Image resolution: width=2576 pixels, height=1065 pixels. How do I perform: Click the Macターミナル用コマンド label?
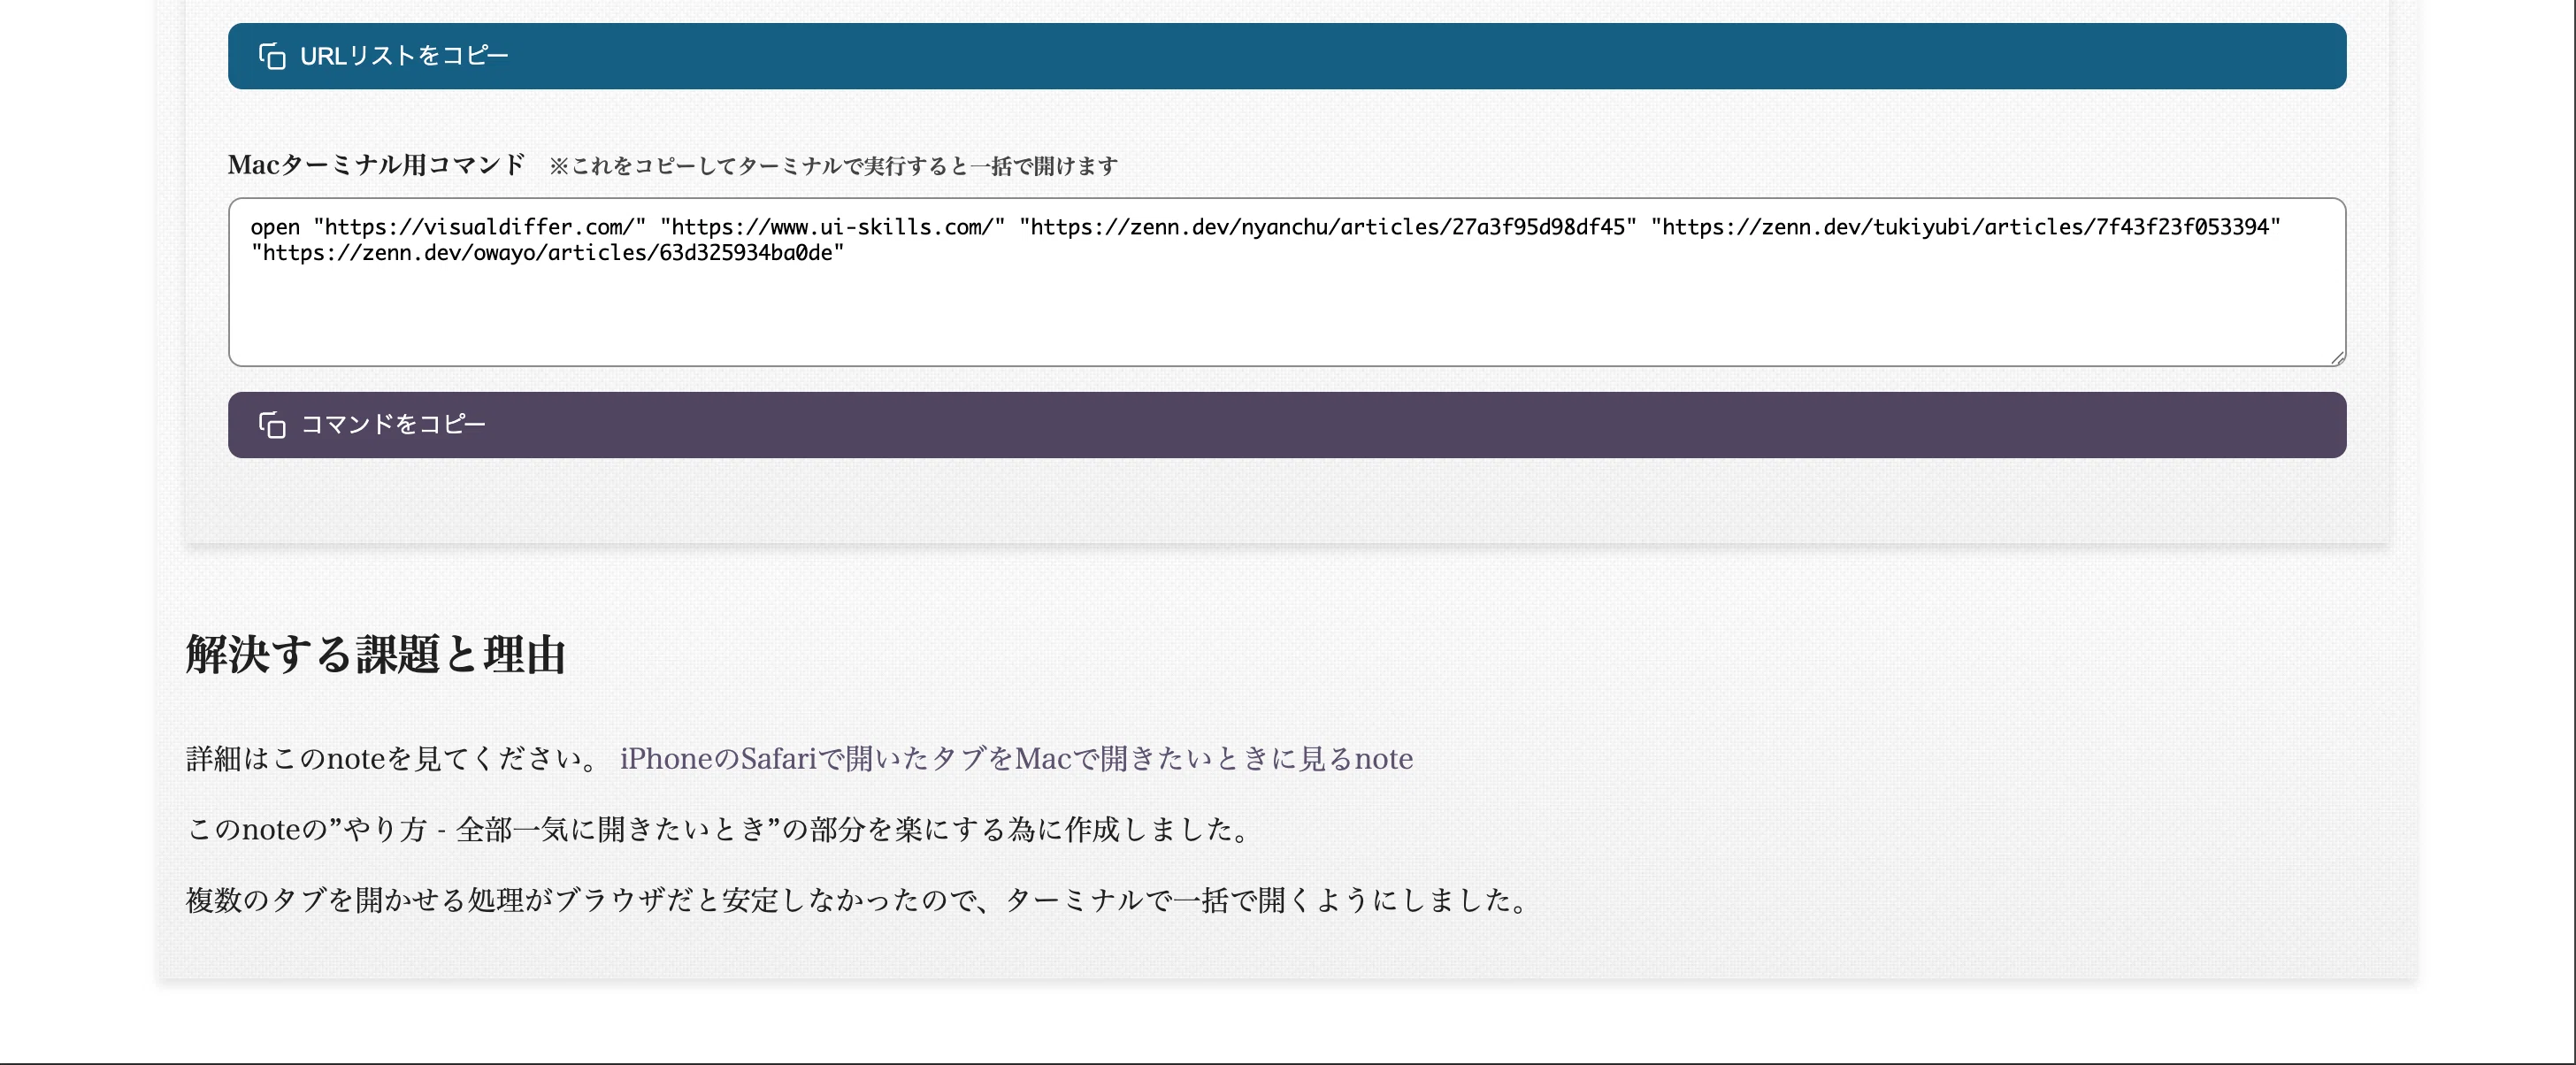[376, 165]
